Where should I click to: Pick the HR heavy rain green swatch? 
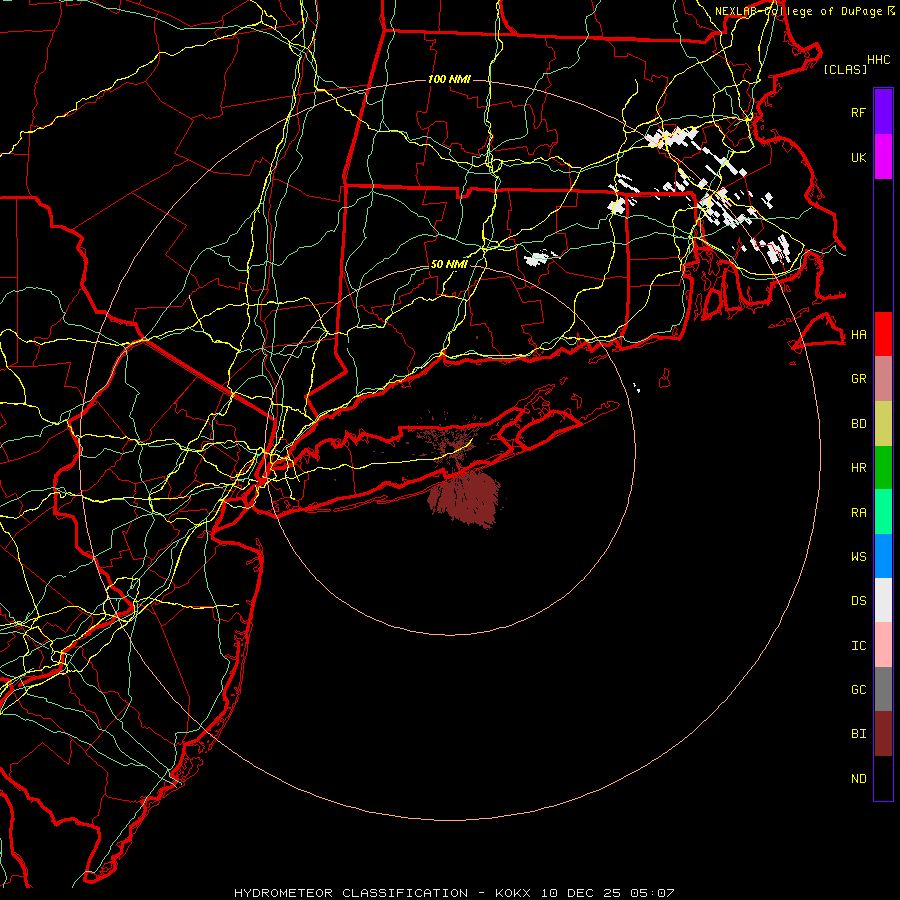(x=883, y=468)
